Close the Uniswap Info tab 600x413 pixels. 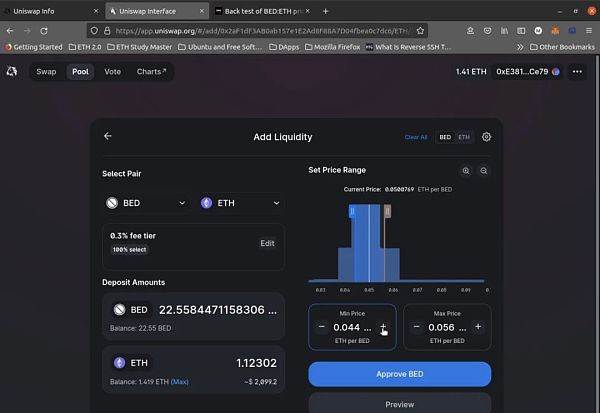(96, 11)
